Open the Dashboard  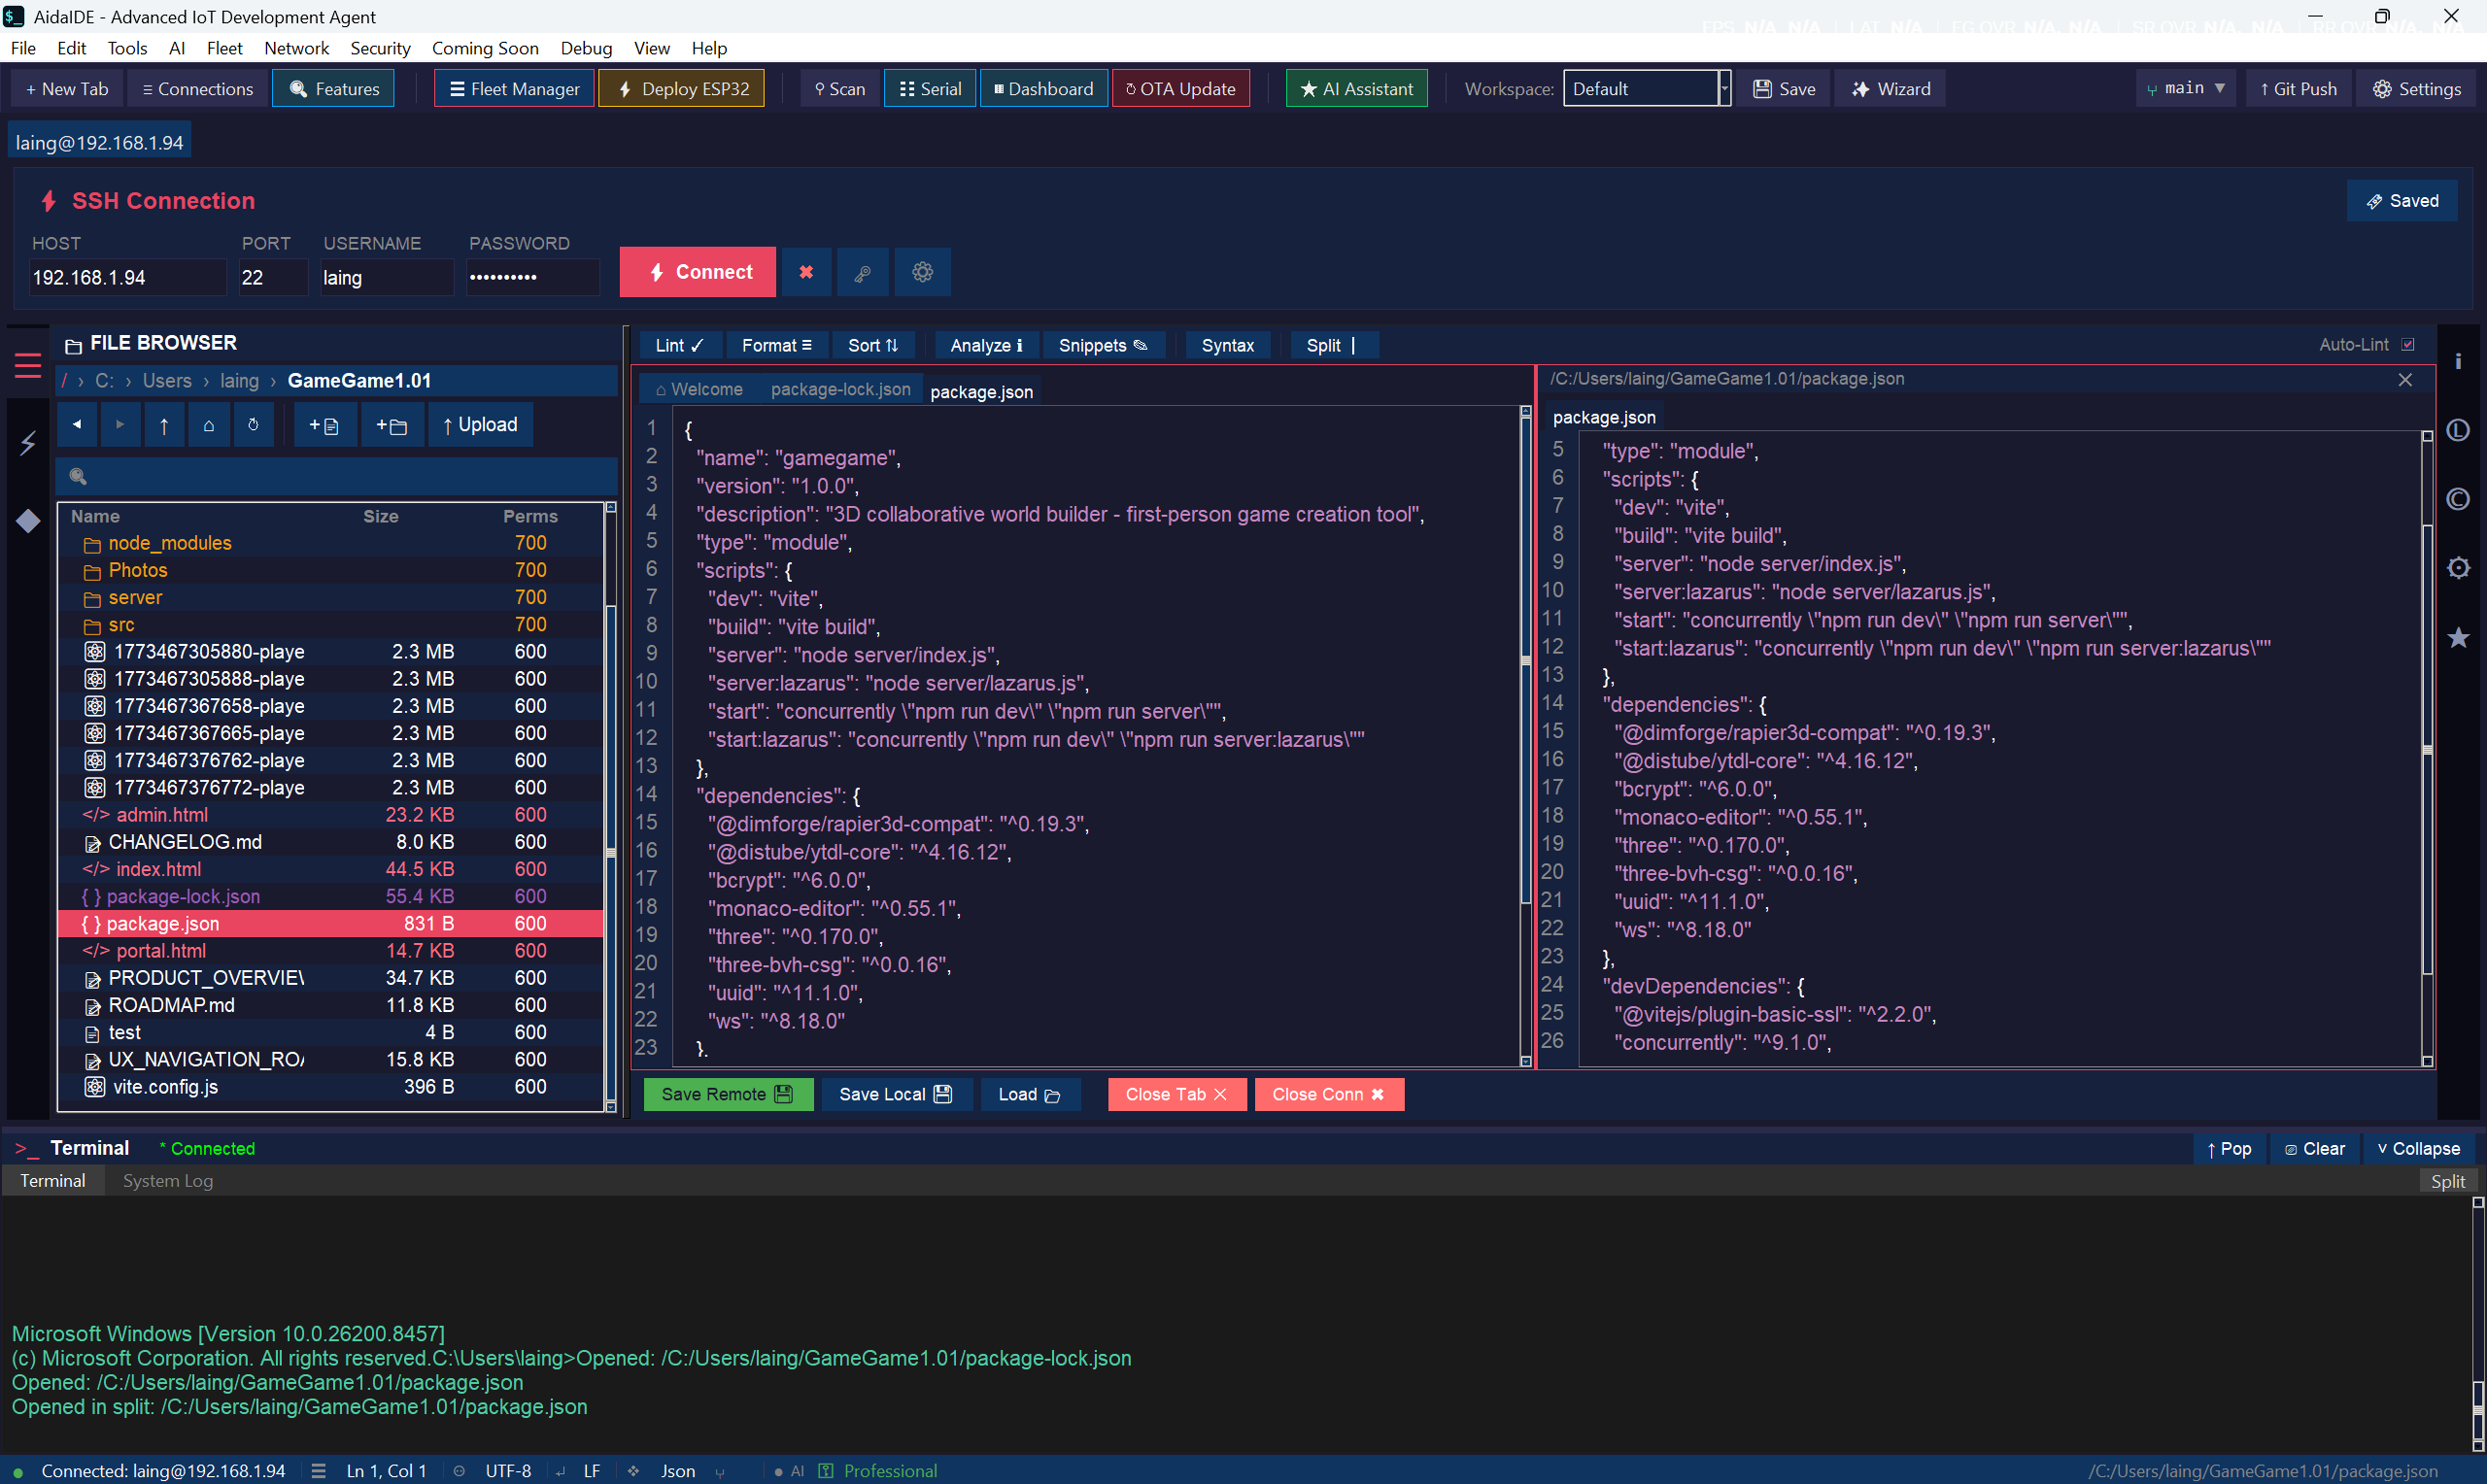click(x=1043, y=88)
